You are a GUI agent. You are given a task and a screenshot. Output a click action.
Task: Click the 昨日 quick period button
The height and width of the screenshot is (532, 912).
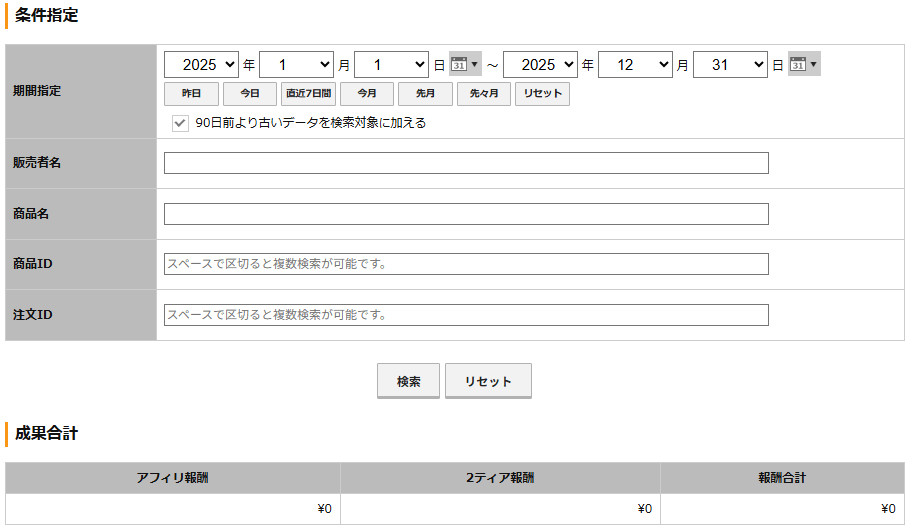pos(191,94)
